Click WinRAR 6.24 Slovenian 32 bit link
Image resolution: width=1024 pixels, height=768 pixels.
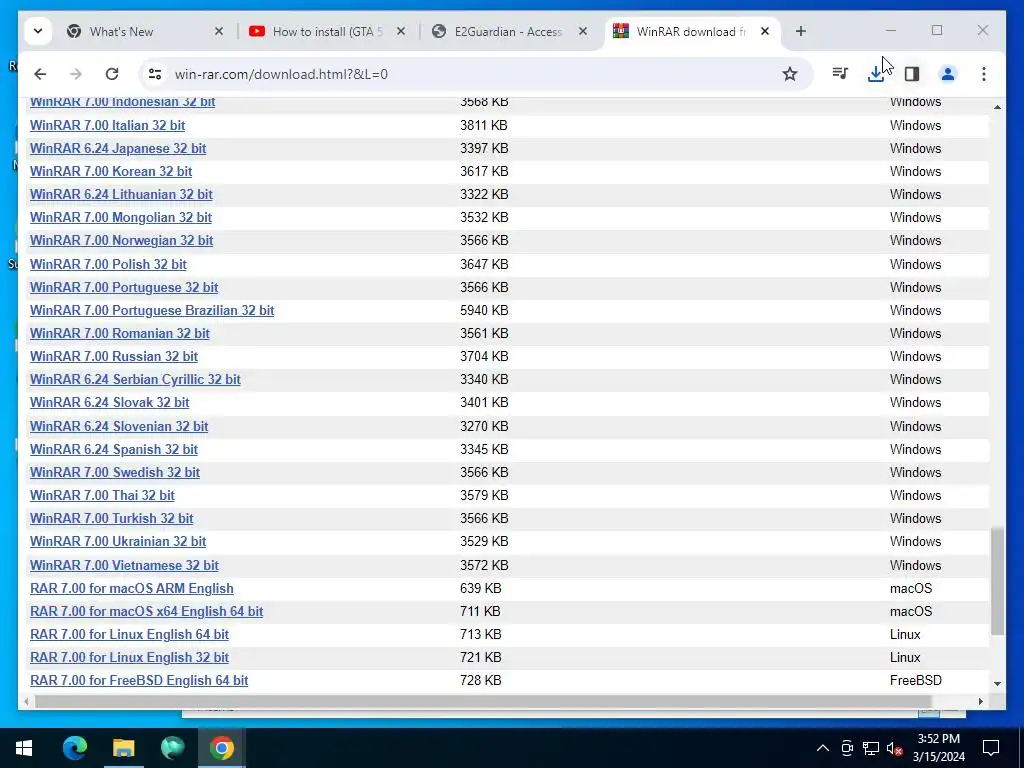[119, 426]
